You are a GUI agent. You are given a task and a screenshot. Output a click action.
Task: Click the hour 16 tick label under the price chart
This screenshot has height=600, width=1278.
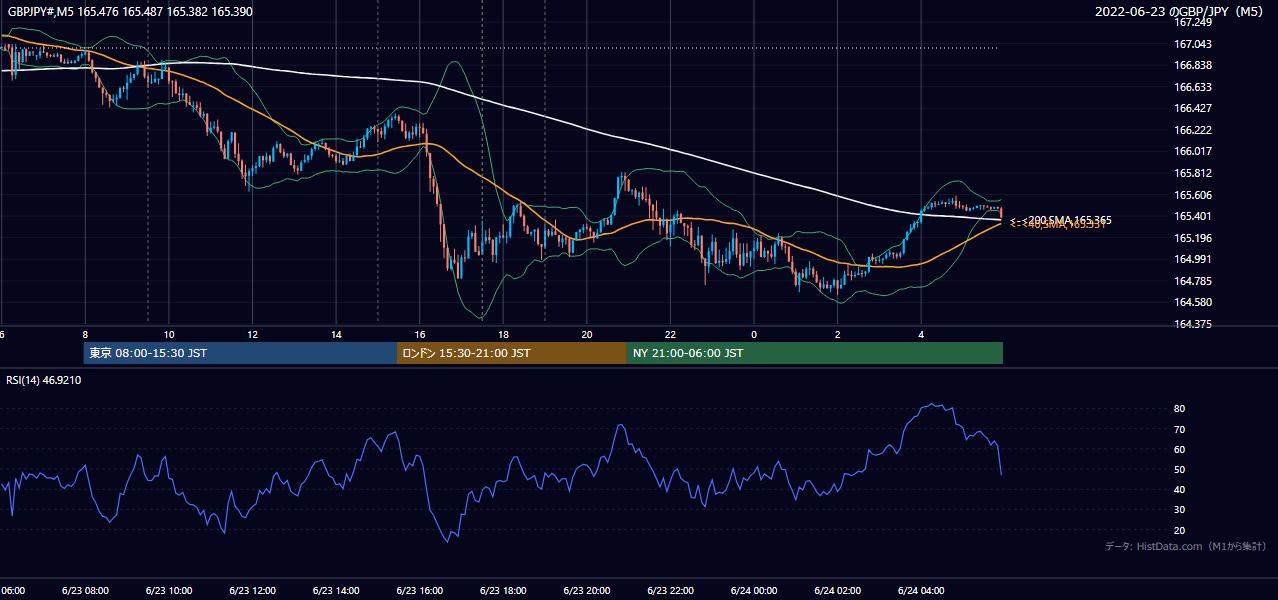click(x=420, y=334)
